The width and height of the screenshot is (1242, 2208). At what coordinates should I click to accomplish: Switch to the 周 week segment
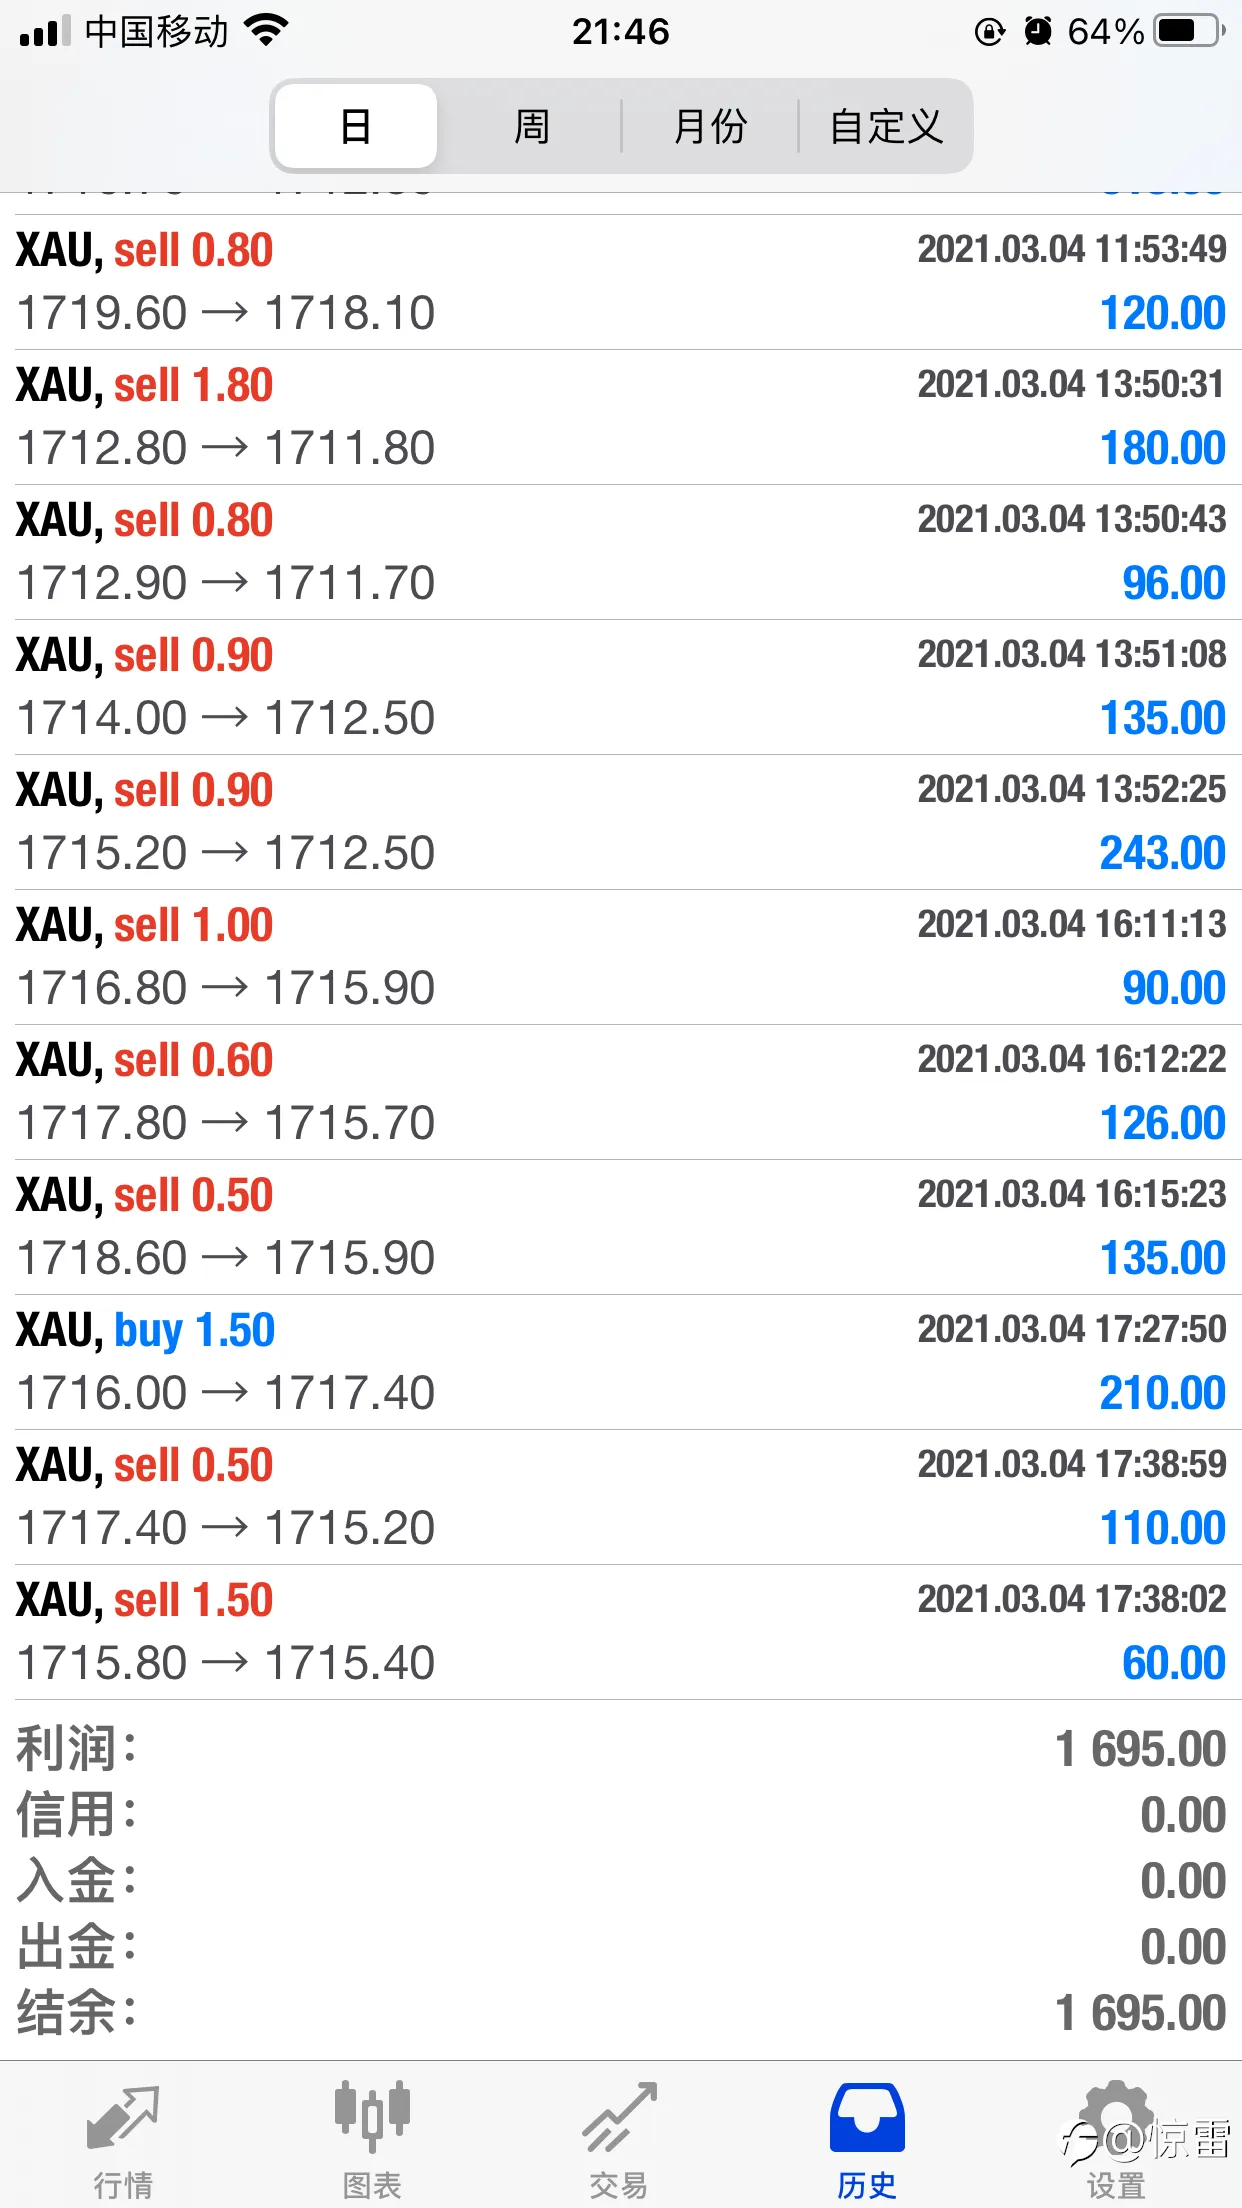[x=531, y=126]
